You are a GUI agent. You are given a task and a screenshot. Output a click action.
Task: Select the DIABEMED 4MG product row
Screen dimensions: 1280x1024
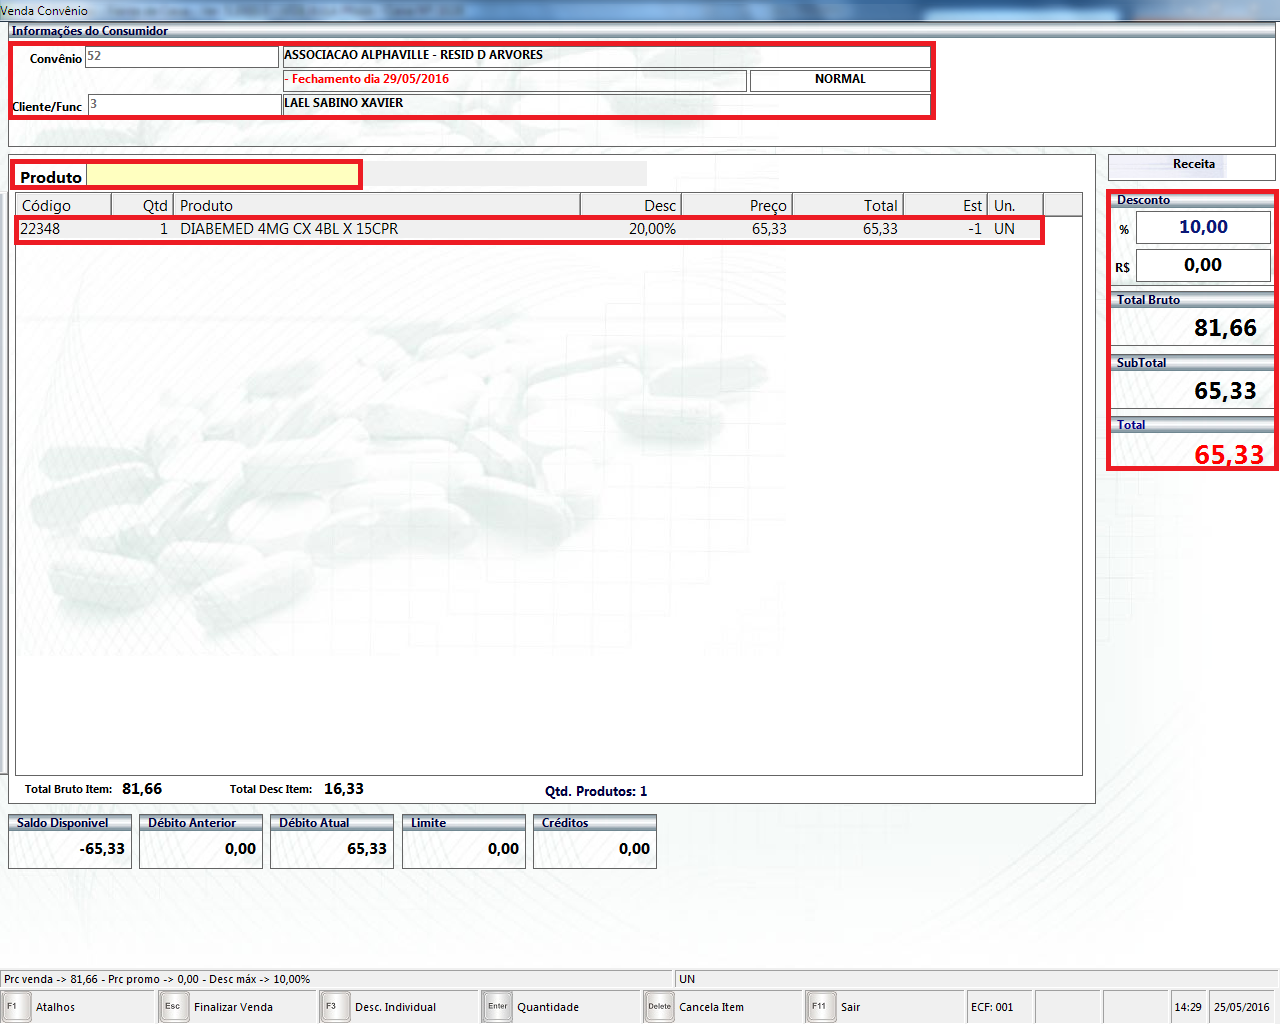[289, 229]
